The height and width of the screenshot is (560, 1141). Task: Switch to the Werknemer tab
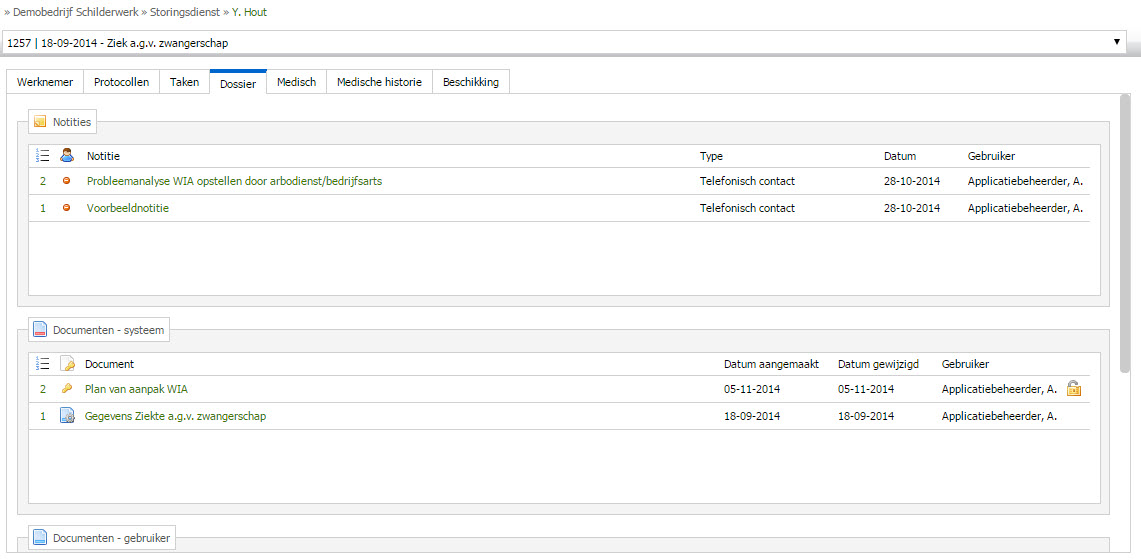(x=45, y=82)
